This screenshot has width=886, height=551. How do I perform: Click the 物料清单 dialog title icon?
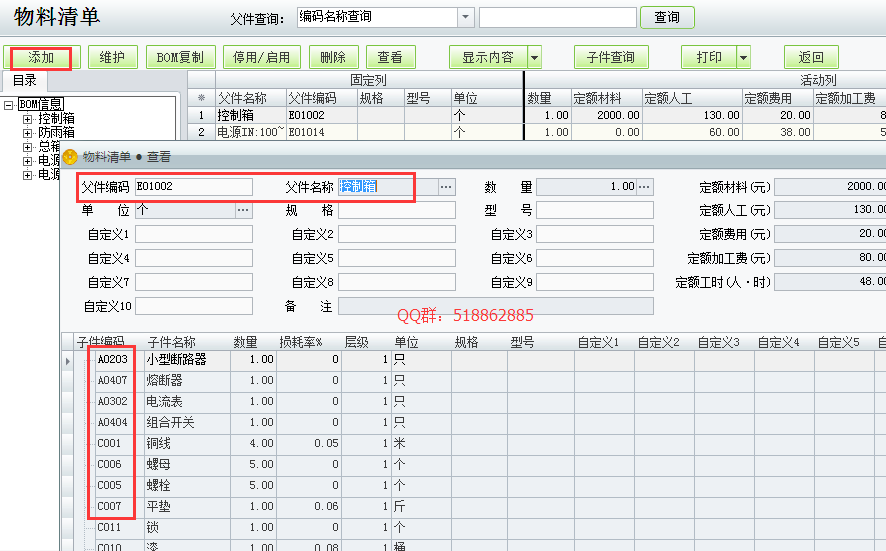coord(70,157)
